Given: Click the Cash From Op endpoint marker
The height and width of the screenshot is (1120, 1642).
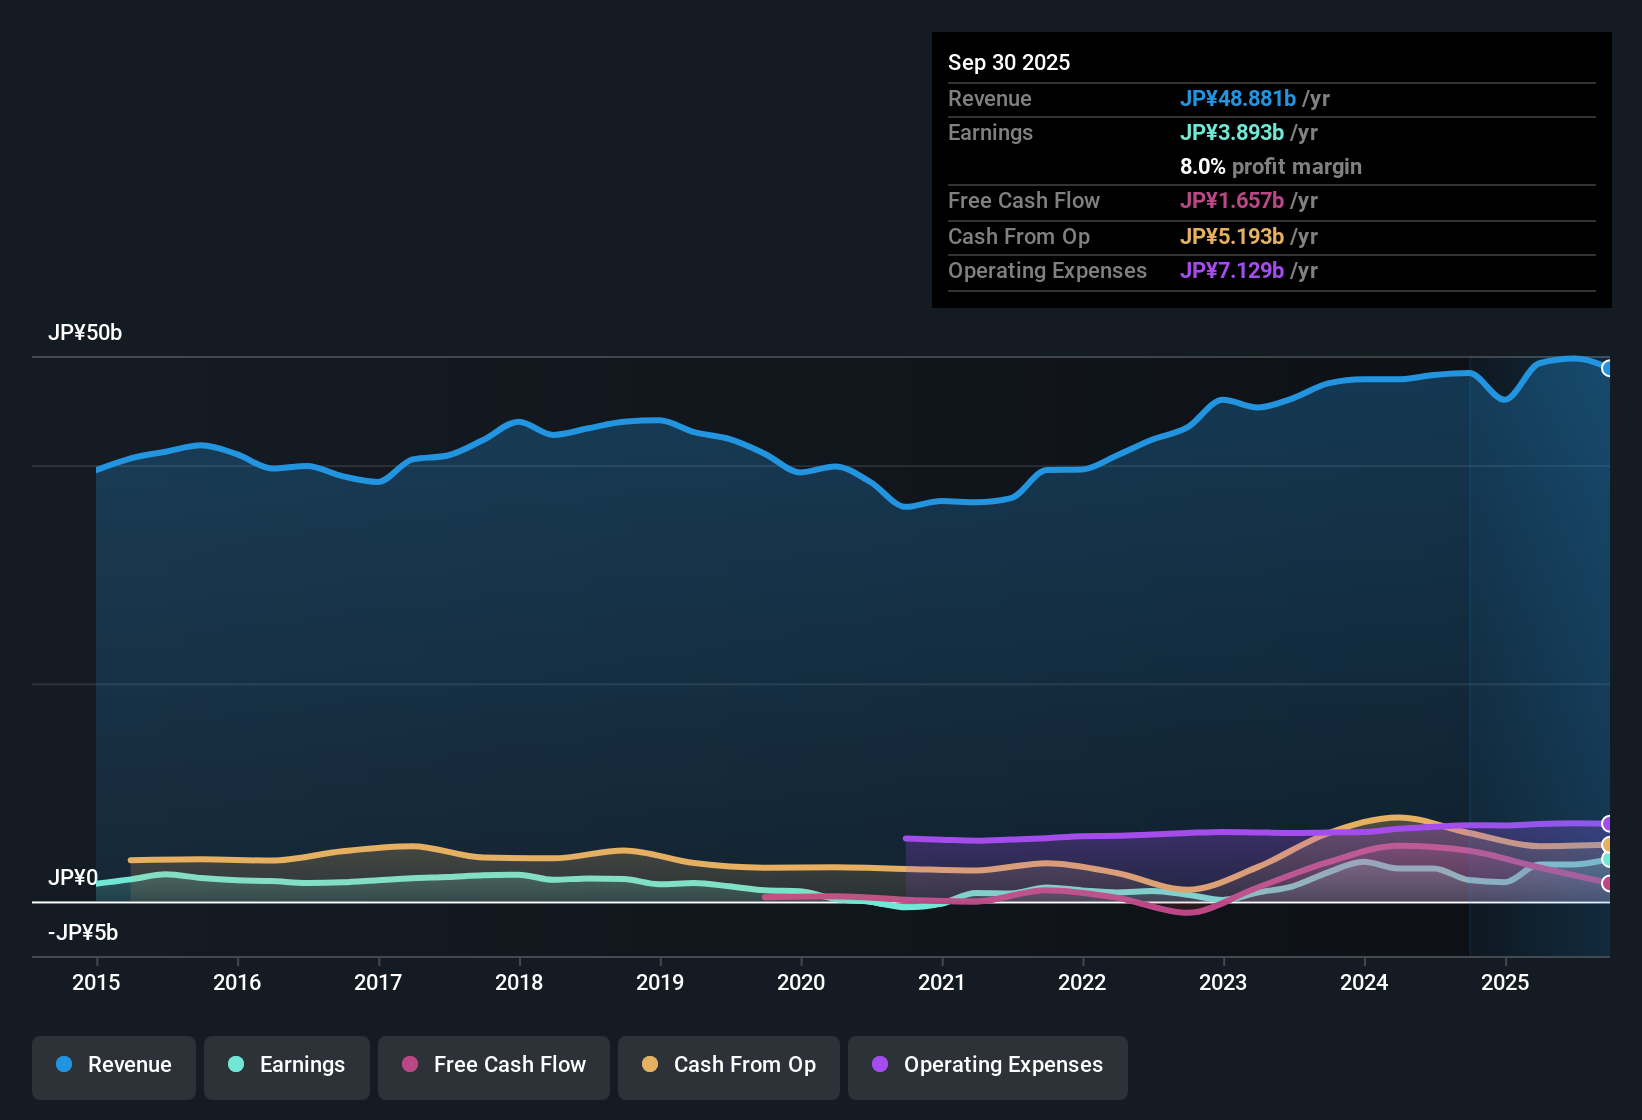Looking at the screenshot, I should 1608,845.
